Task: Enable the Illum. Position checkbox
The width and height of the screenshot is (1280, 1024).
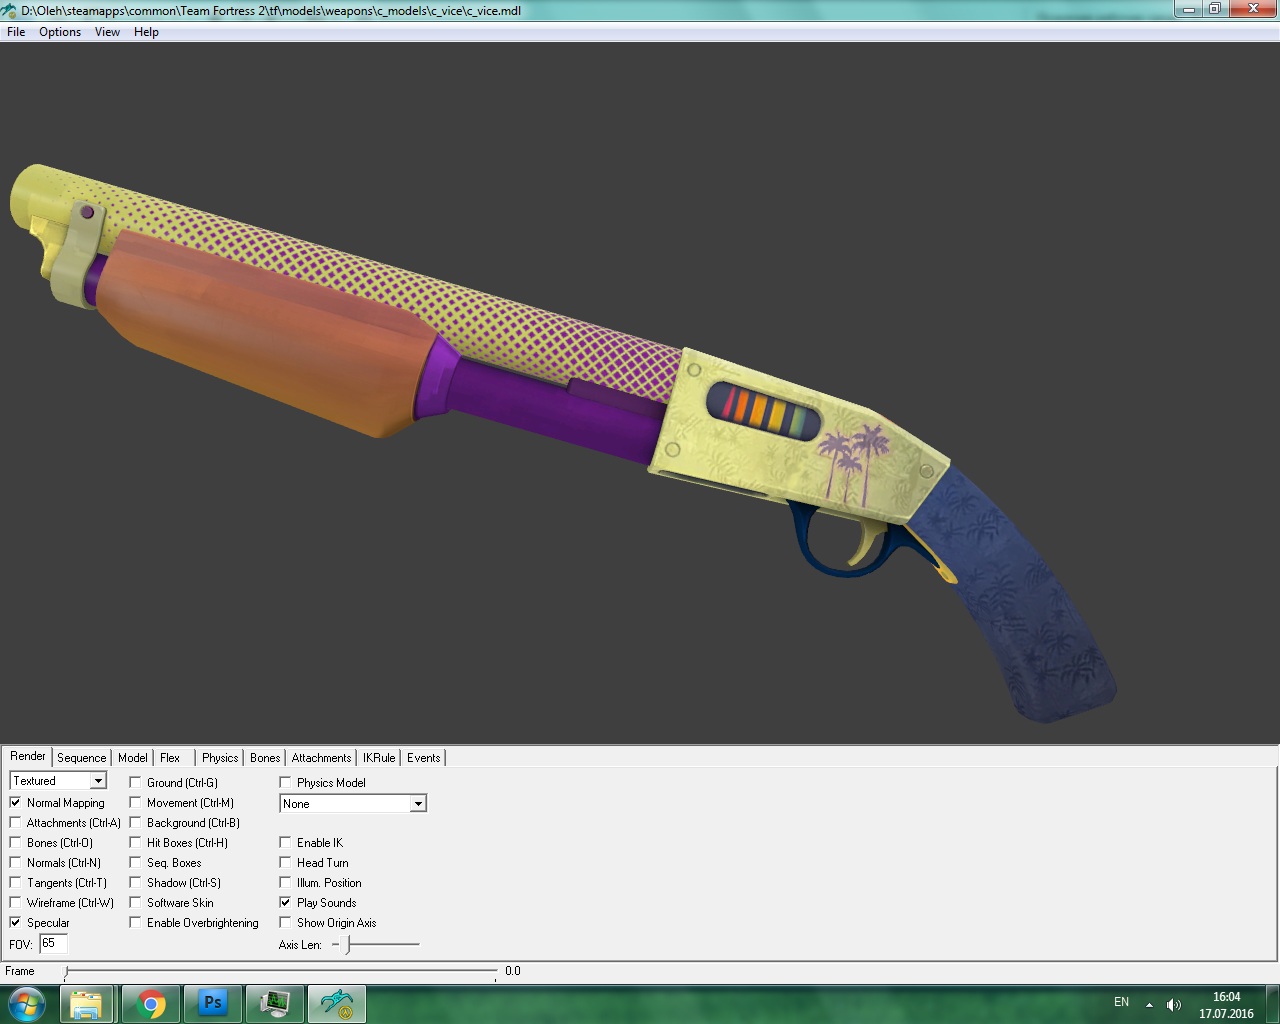Action: click(x=285, y=883)
